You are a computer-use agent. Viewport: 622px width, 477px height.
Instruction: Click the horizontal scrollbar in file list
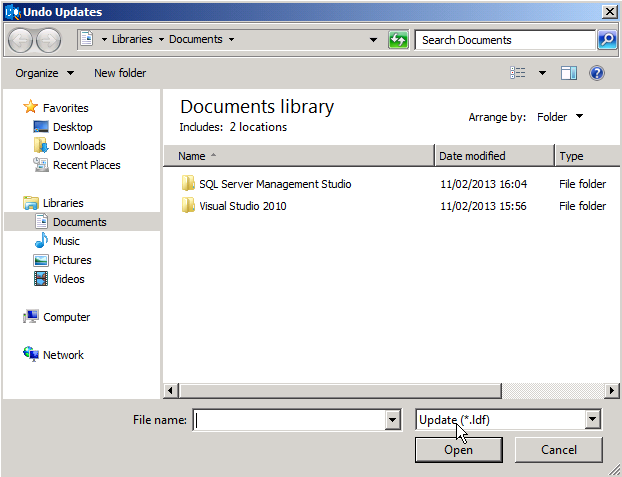390,390
